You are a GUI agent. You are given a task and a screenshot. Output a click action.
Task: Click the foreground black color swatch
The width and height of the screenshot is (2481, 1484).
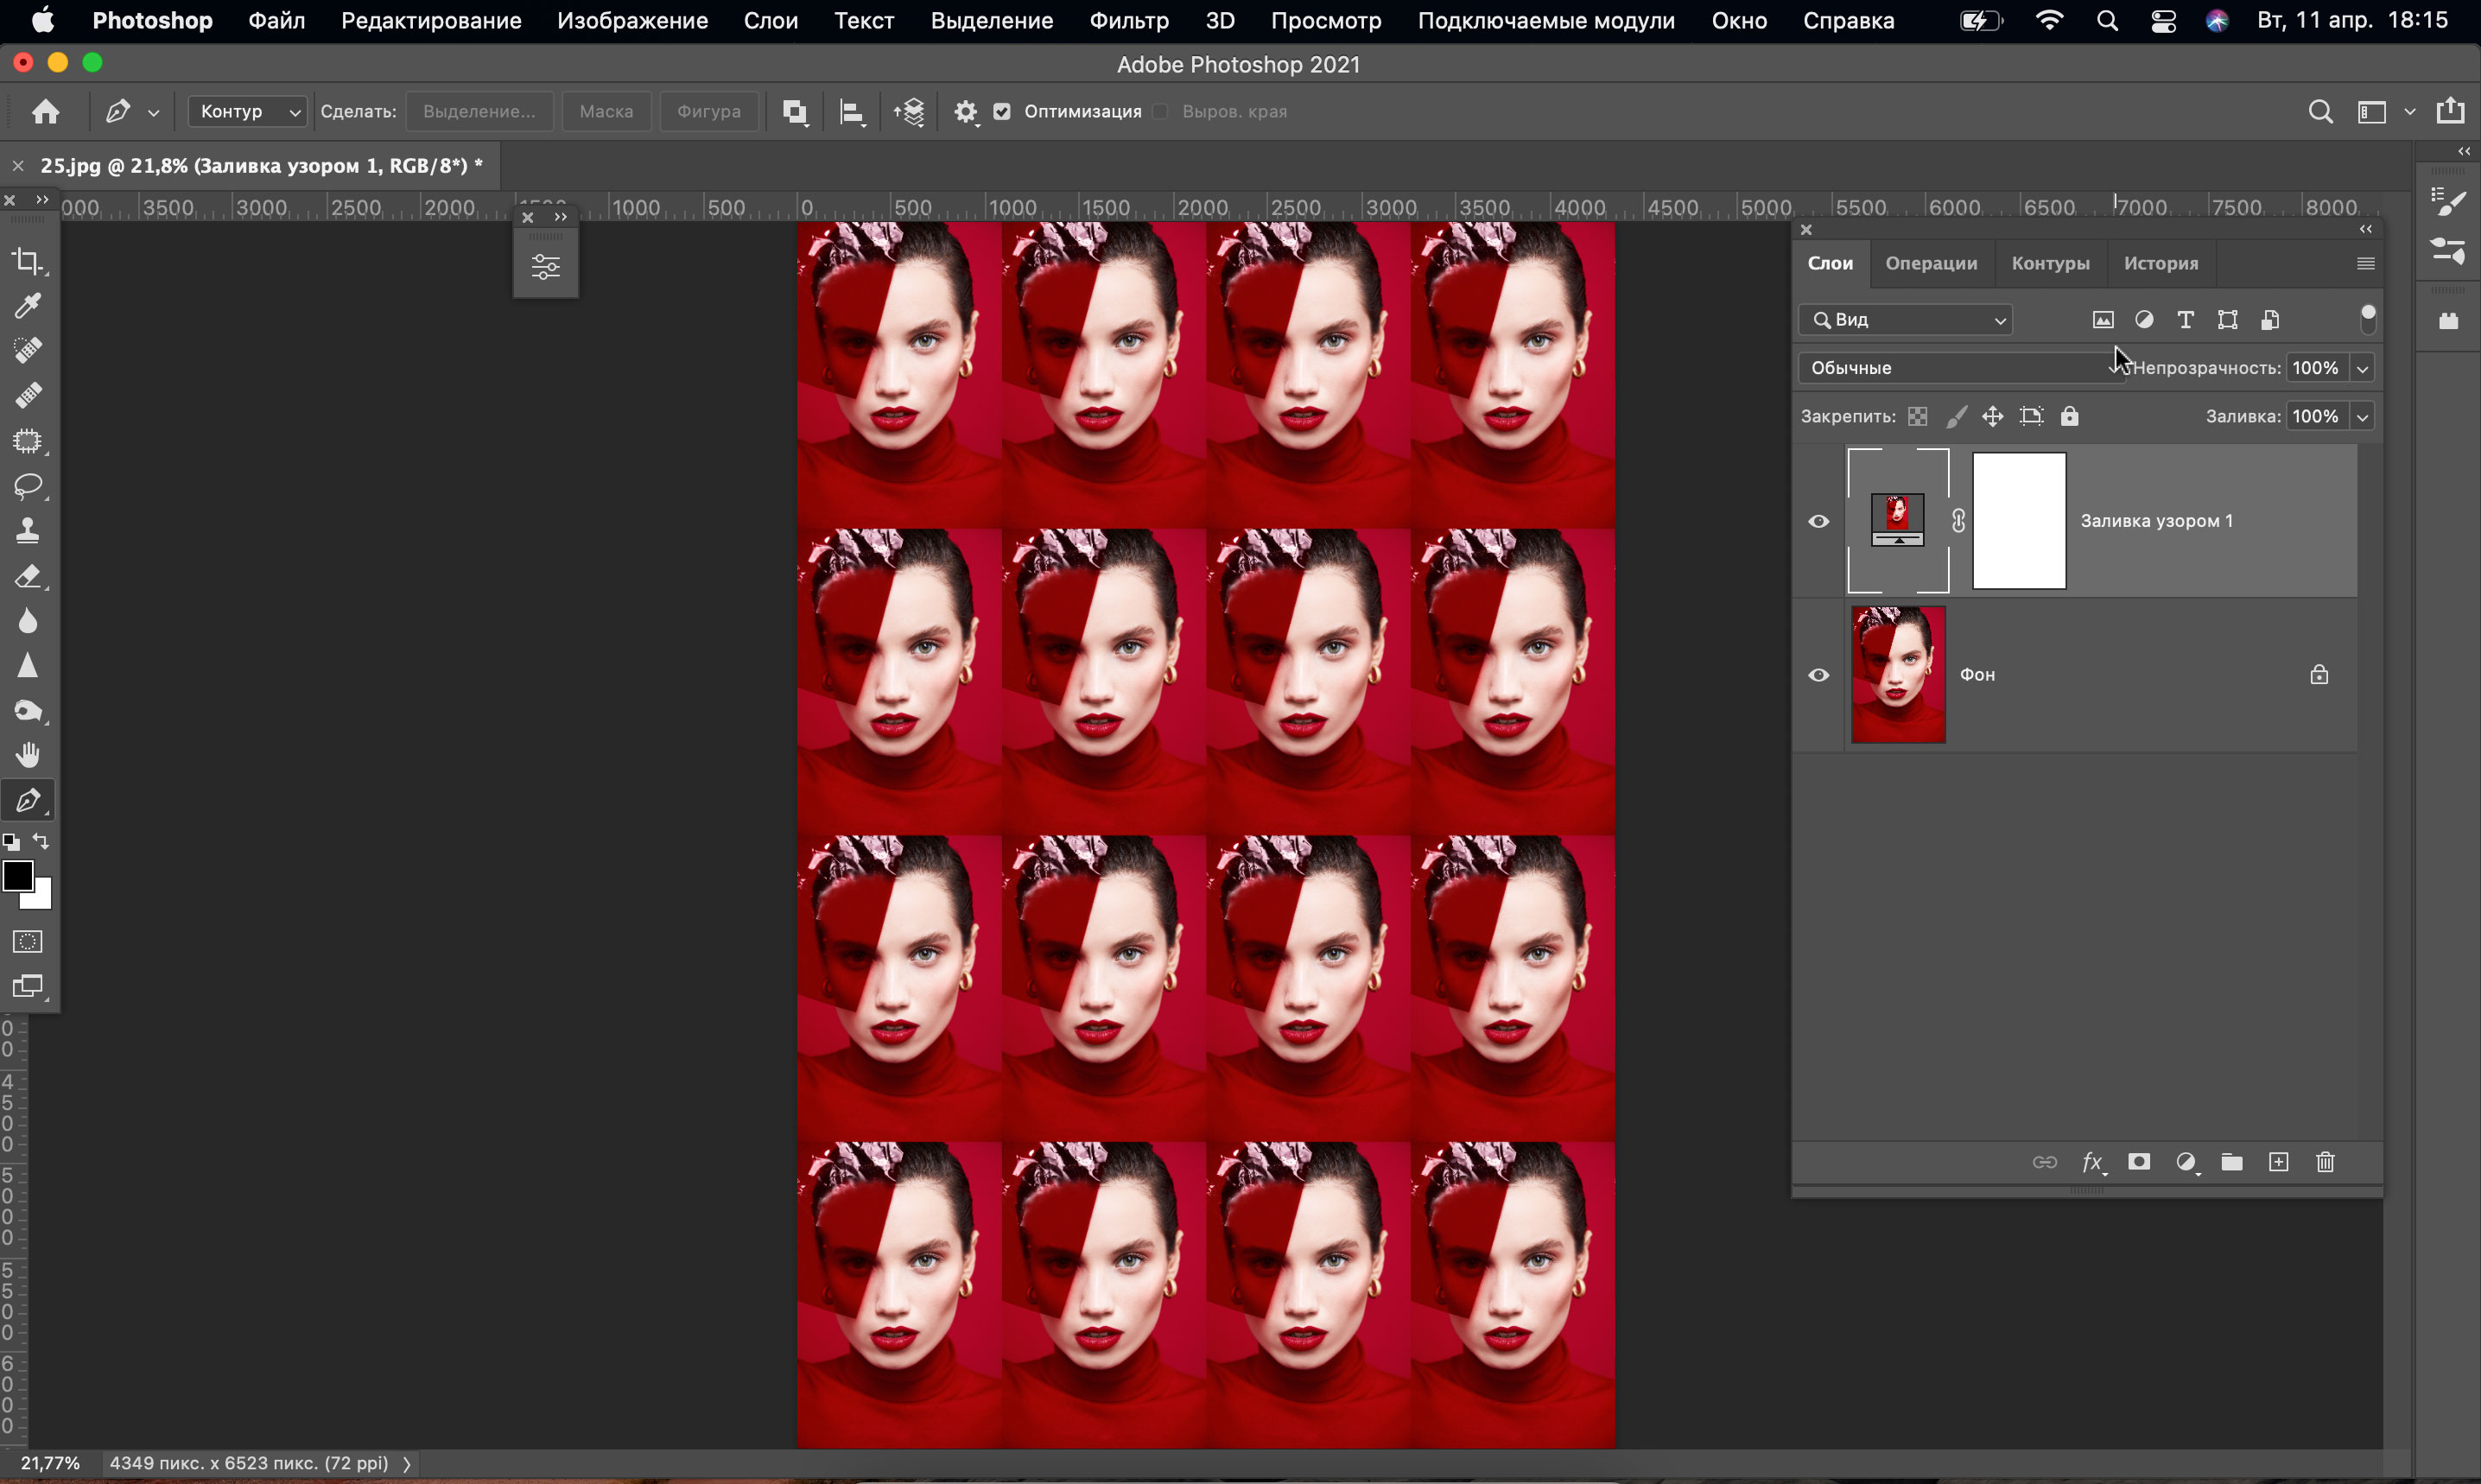coord(17,876)
